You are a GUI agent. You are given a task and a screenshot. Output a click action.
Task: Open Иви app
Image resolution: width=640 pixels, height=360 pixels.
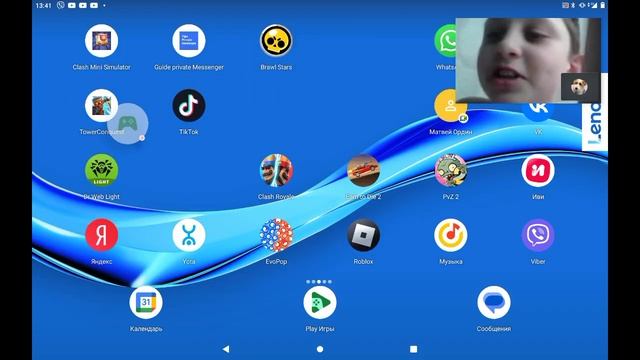tap(538, 170)
